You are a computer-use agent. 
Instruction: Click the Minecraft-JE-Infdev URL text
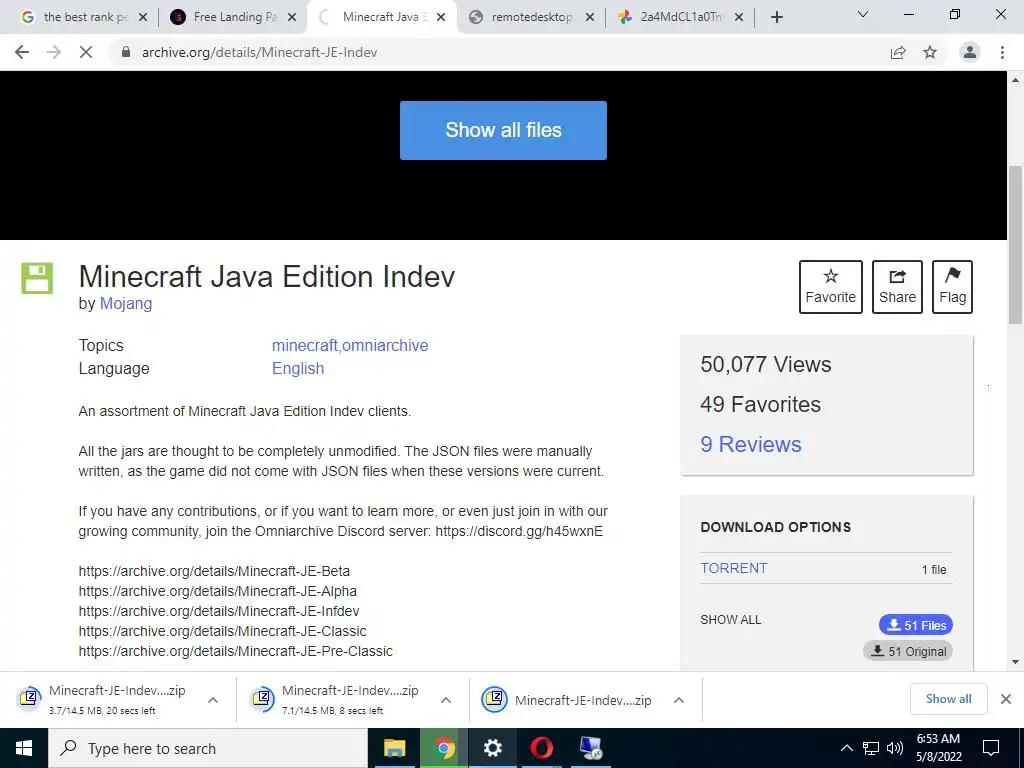219,611
